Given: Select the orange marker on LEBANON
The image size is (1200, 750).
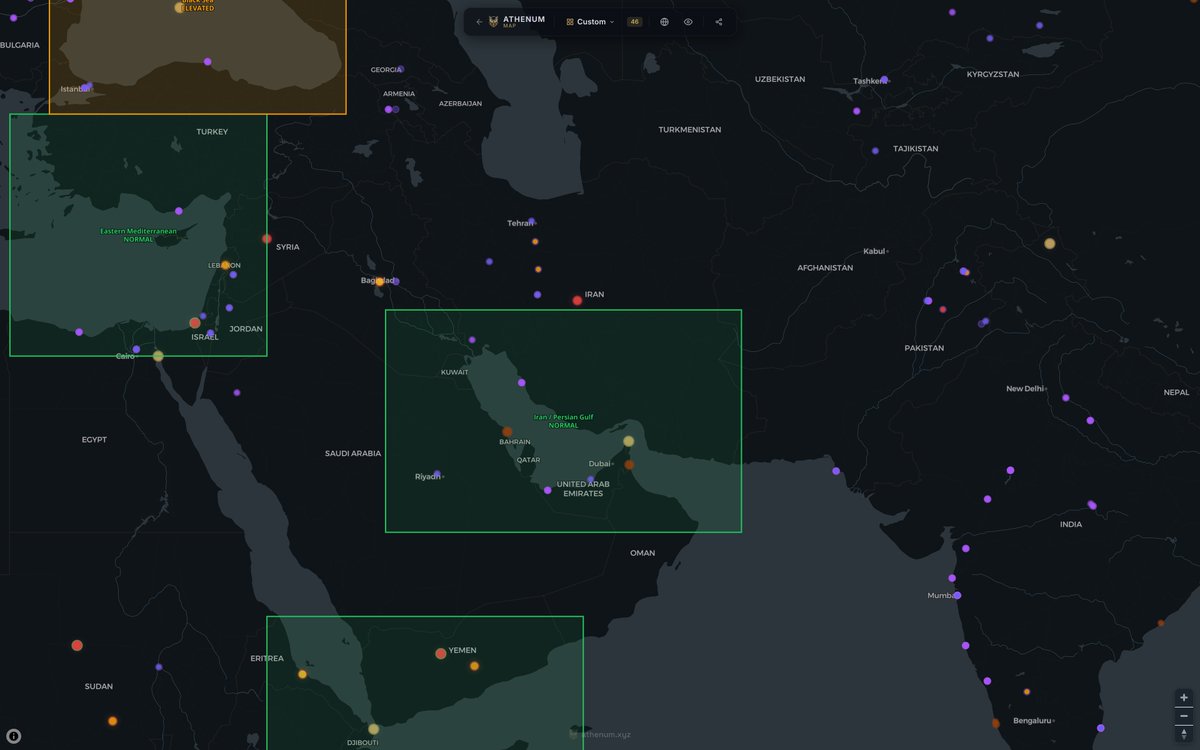Looking at the screenshot, I should [225, 265].
